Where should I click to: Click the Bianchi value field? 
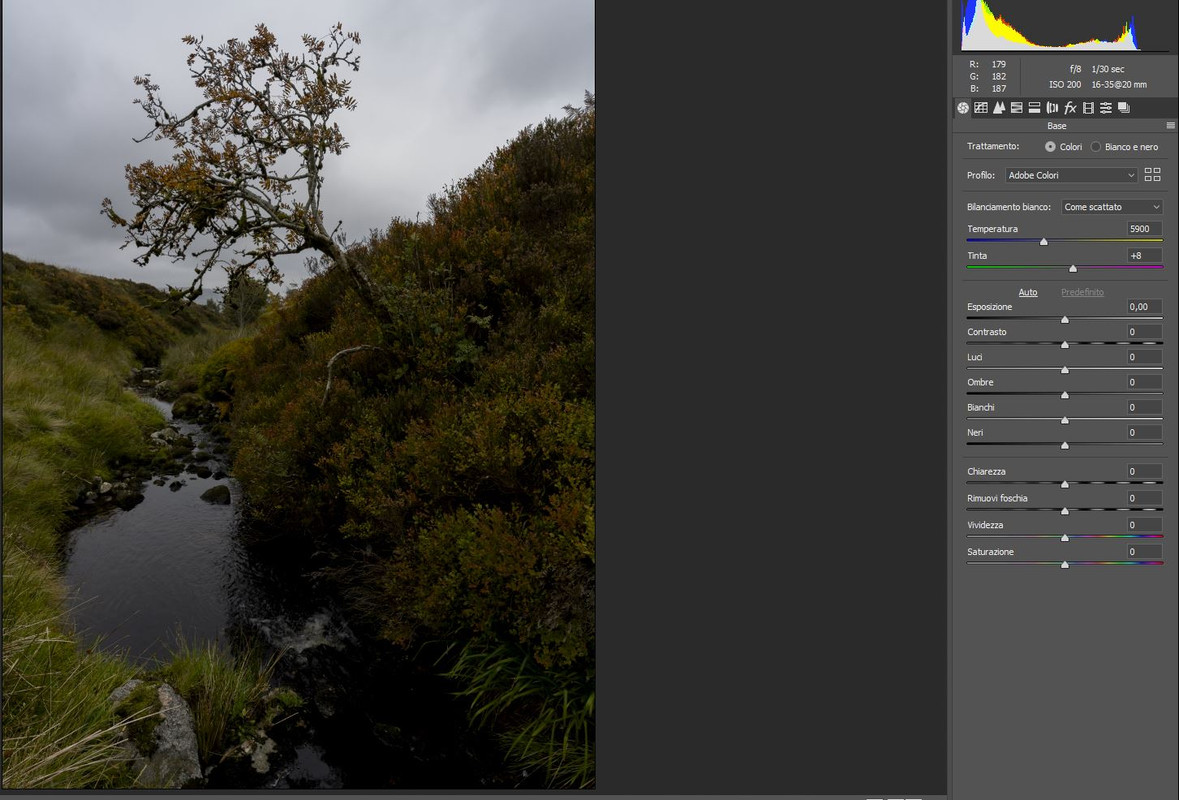(1144, 408)
